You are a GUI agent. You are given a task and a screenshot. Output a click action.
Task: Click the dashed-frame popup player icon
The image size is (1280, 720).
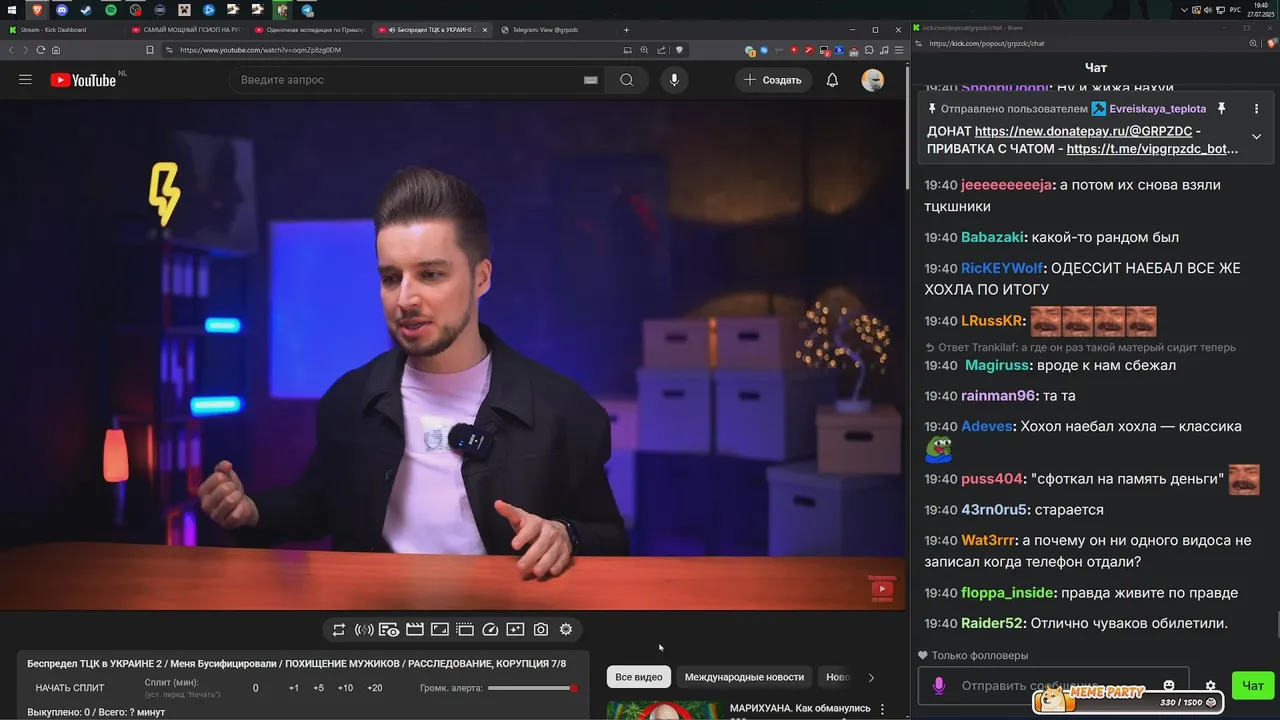[x=465, y=630]
